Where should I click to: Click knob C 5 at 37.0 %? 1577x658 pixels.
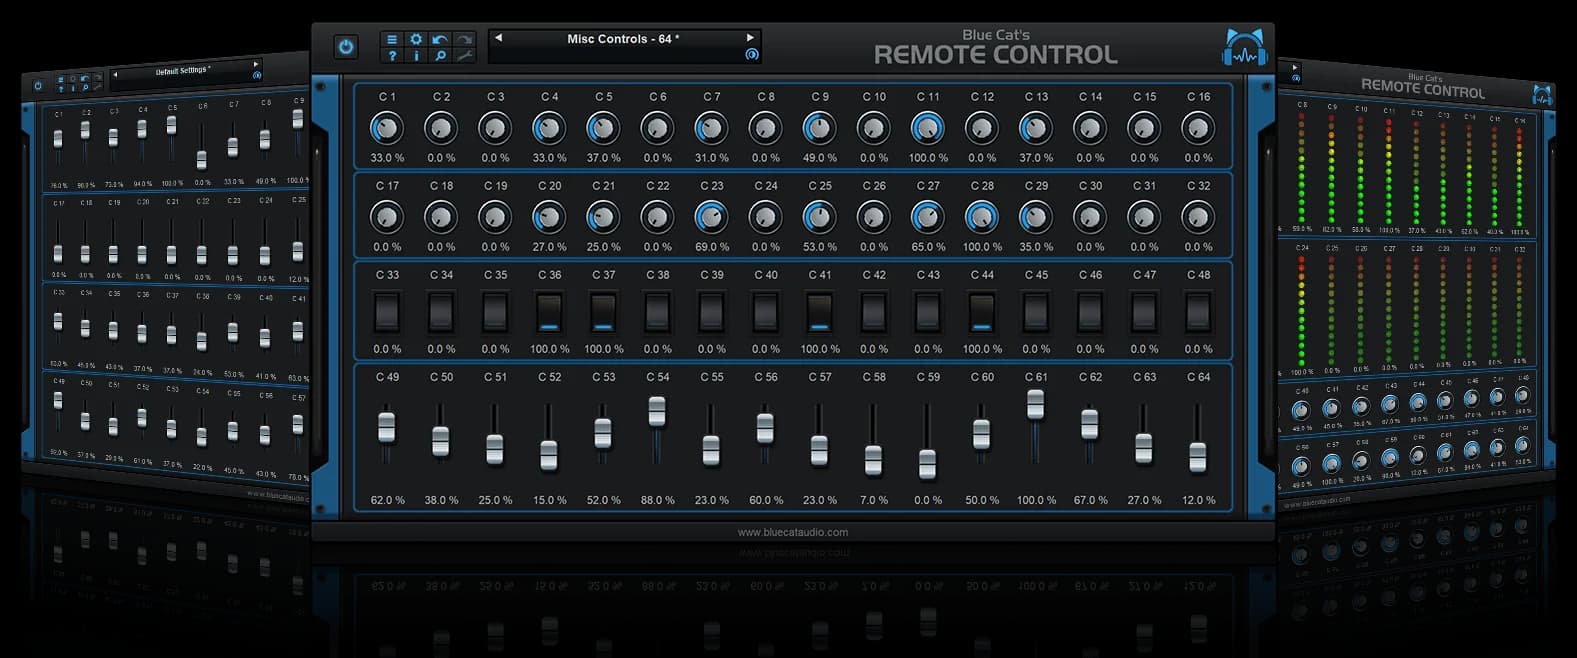pyautogui.click(x=603, y=128)
